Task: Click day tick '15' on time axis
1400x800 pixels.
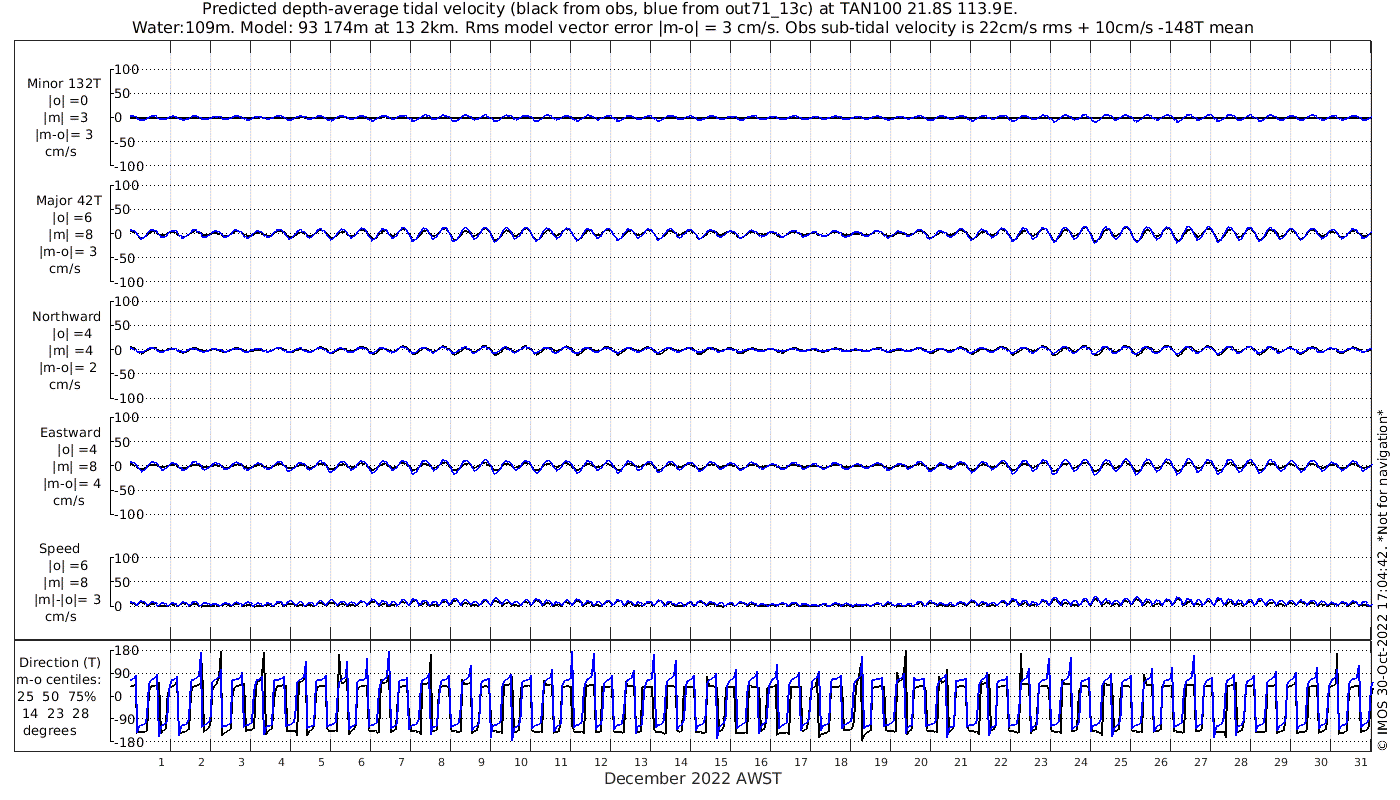Action: pyautogui.click(x=721, y=761)
